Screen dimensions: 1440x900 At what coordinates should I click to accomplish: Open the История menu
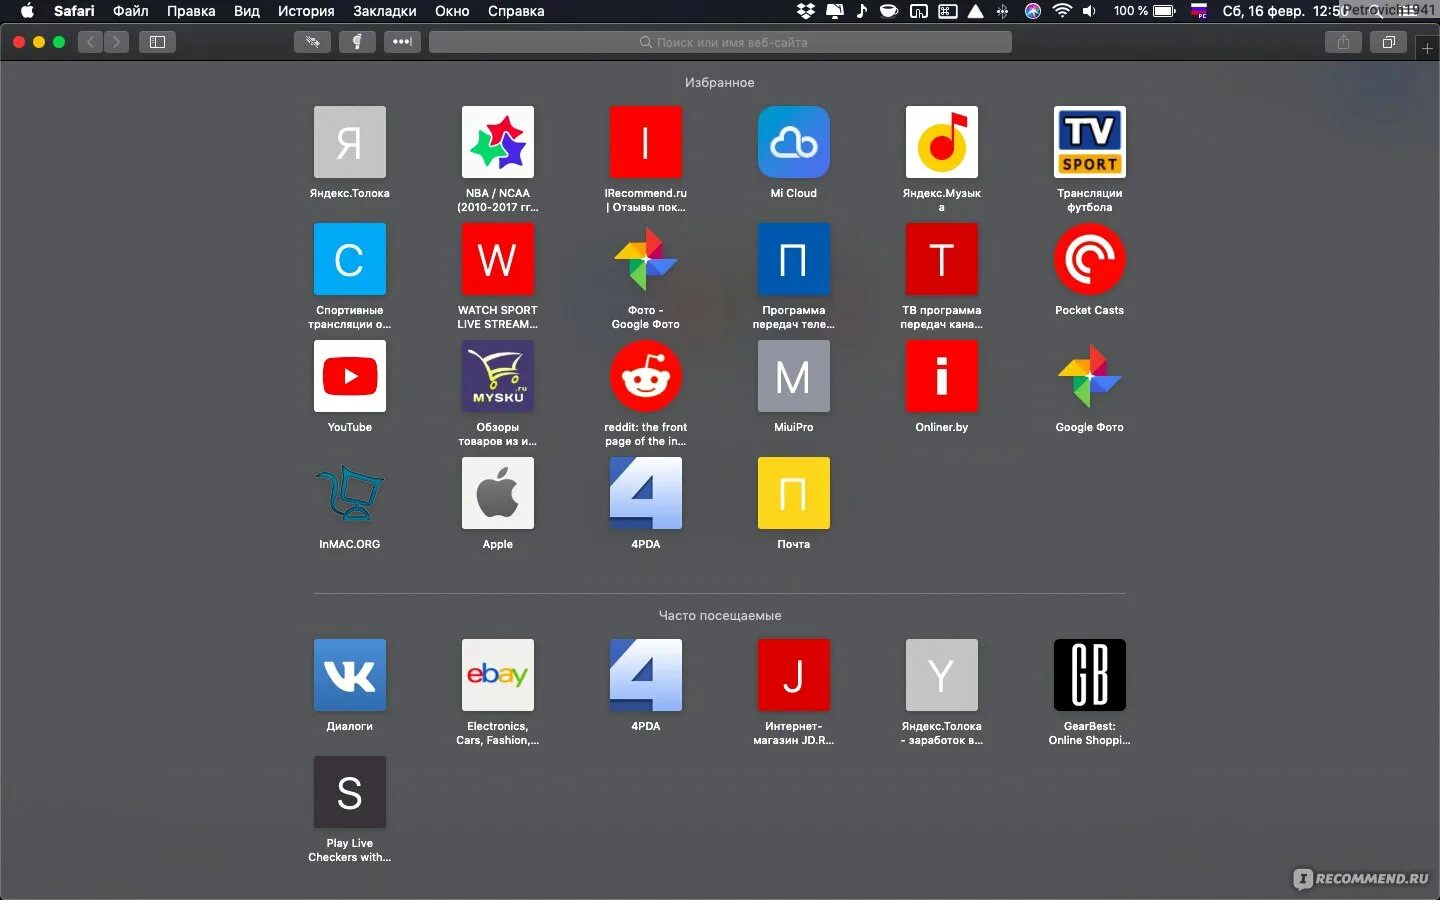306,11
